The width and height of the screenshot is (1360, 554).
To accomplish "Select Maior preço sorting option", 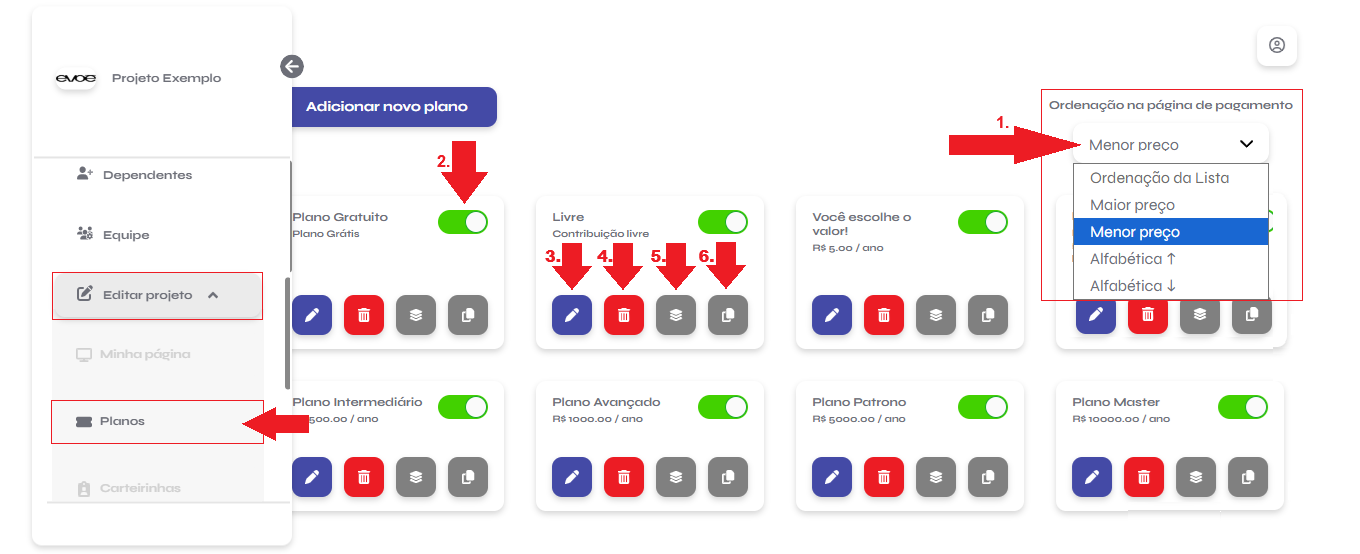I will tap(1132, 205).
